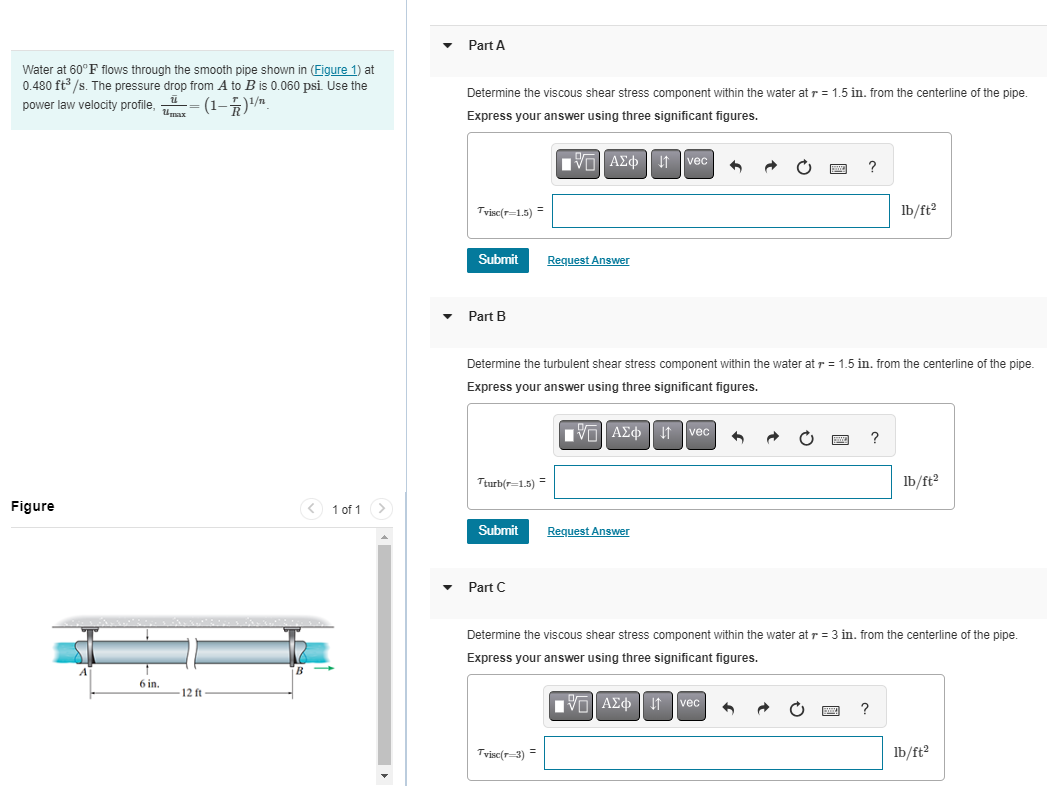Request Answer for Part B
This screenshot has width=1047, height=786.
588,532
